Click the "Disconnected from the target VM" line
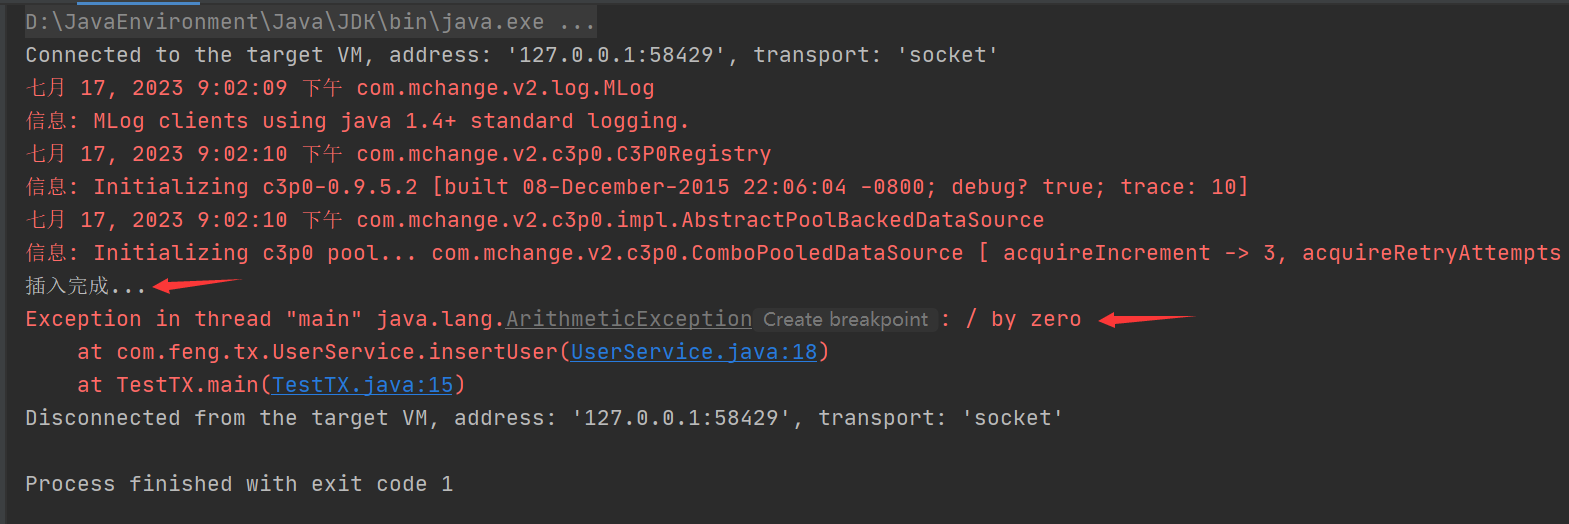Image resolution: width=1569 pixels, height=524 pixels. [543, 418]
